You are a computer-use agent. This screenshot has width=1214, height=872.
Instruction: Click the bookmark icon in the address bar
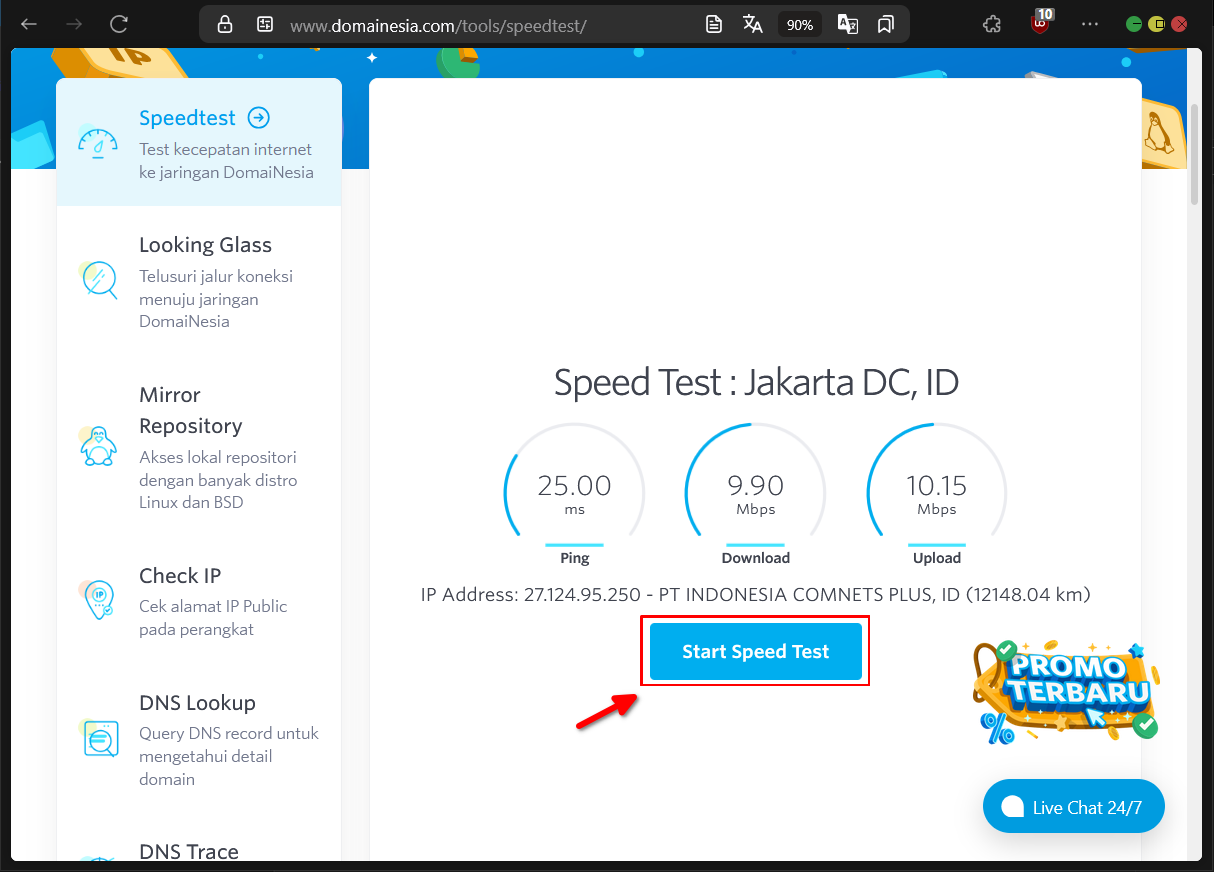coord(886,24)
